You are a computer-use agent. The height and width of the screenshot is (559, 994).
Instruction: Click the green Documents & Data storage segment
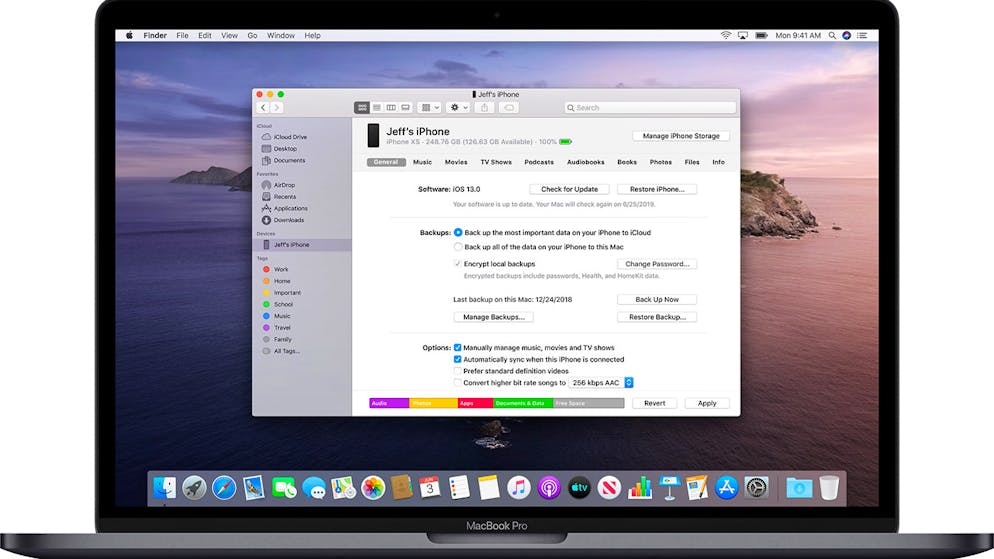point(523,403)
